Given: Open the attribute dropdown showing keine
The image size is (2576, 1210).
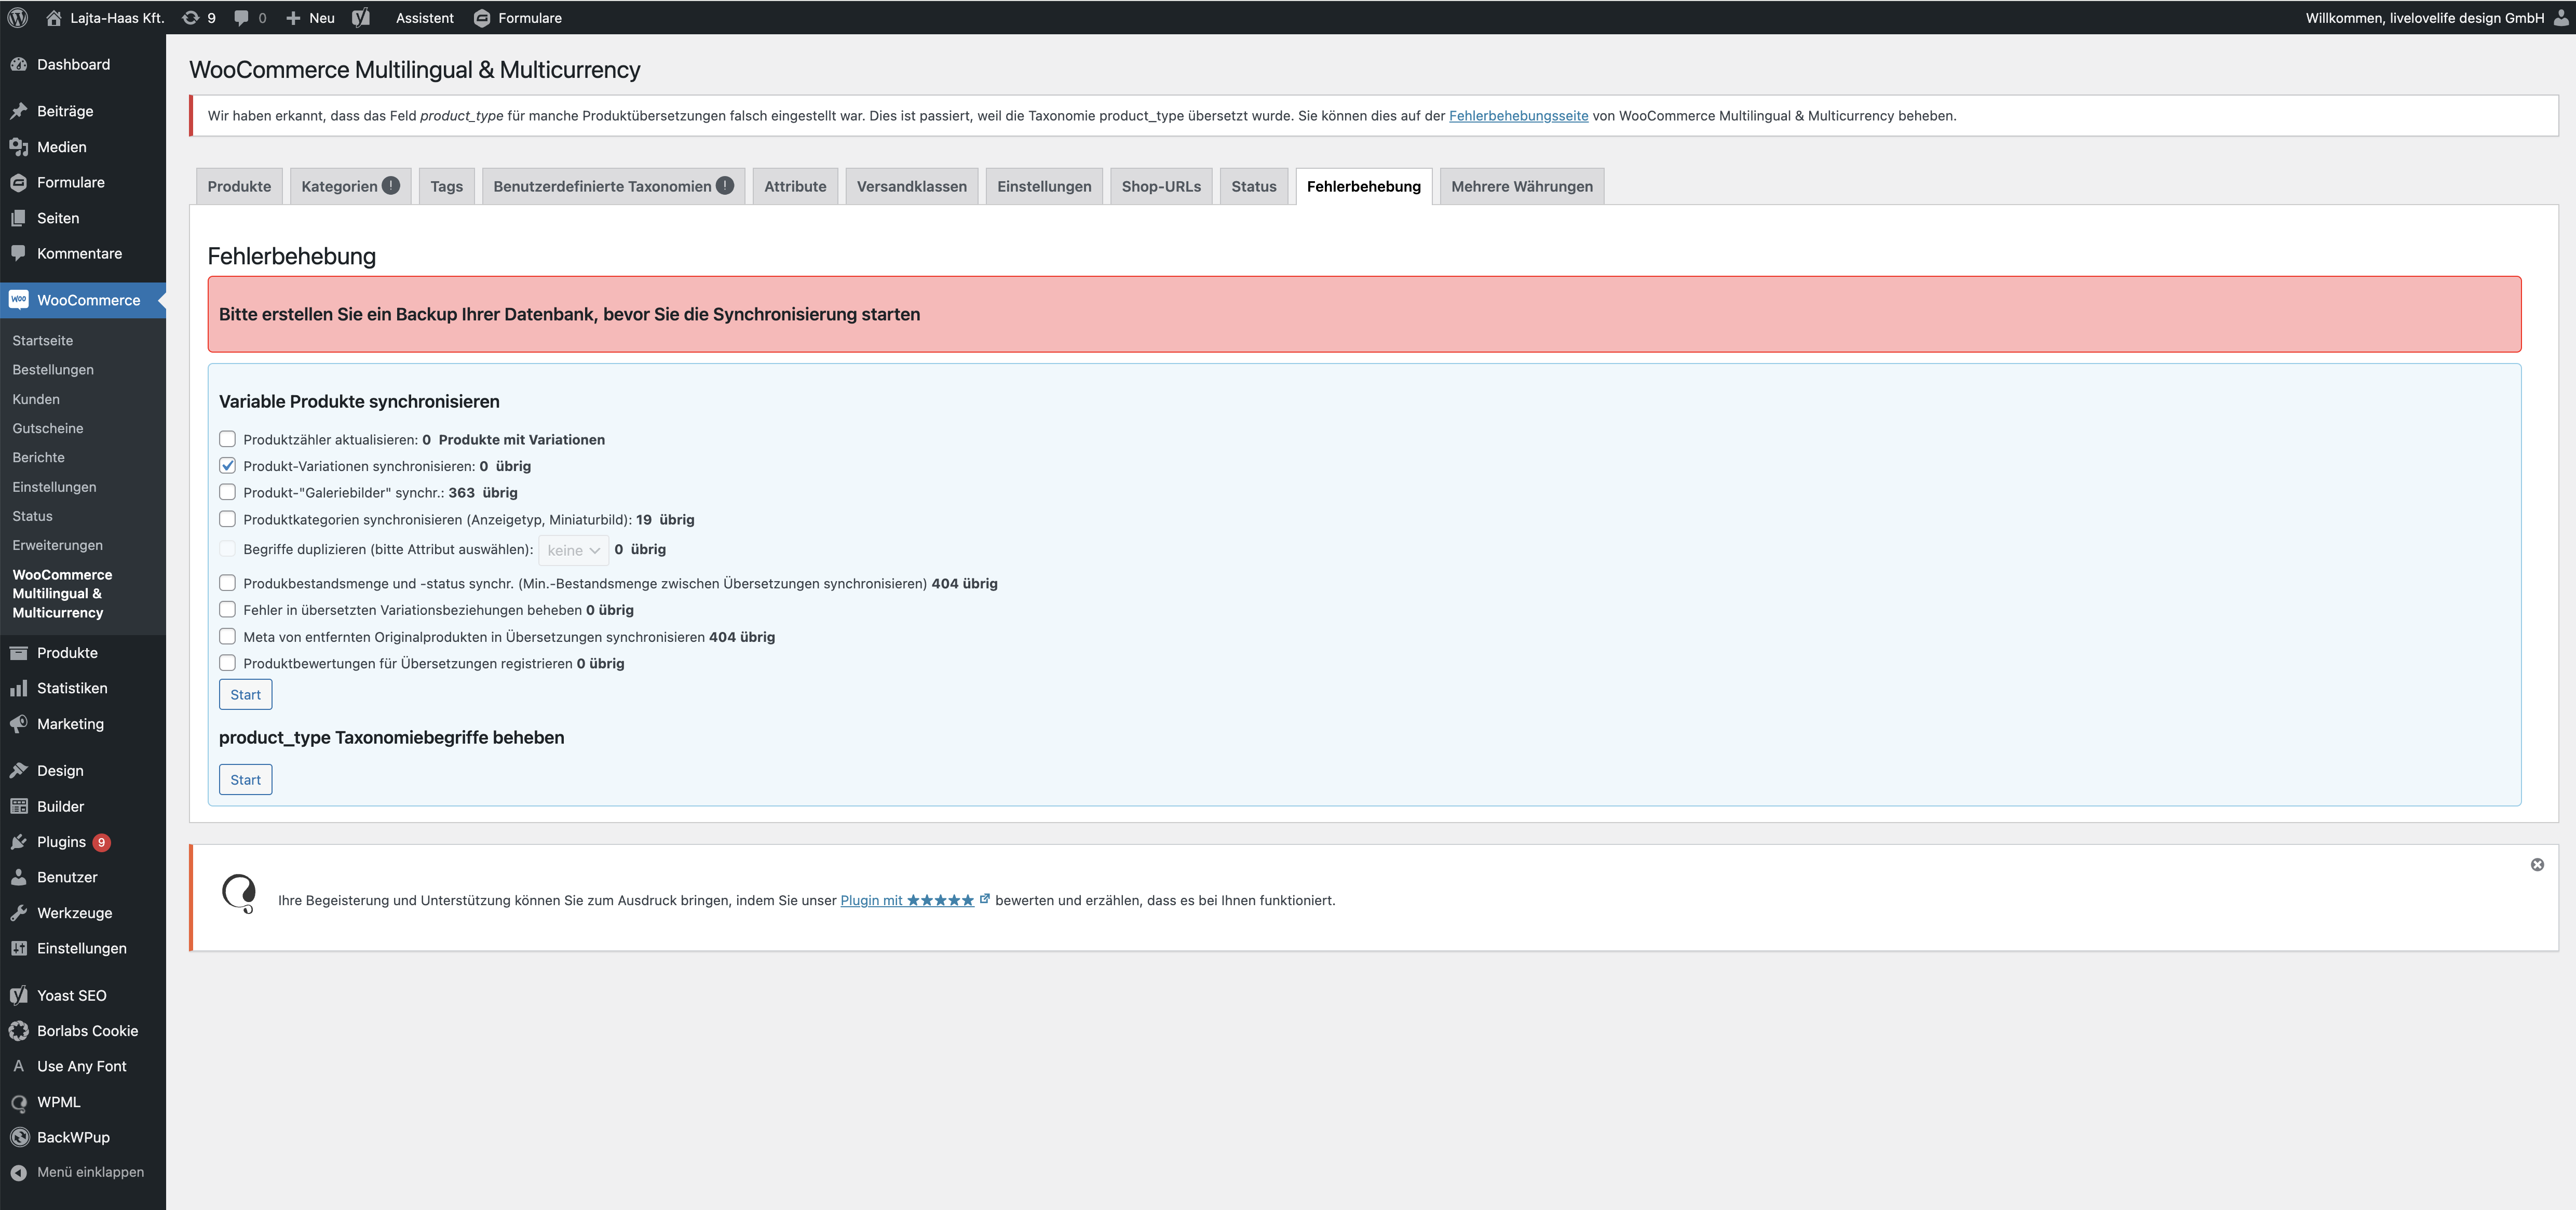Looking at the screenshot, I should click(x=573, y=550).
